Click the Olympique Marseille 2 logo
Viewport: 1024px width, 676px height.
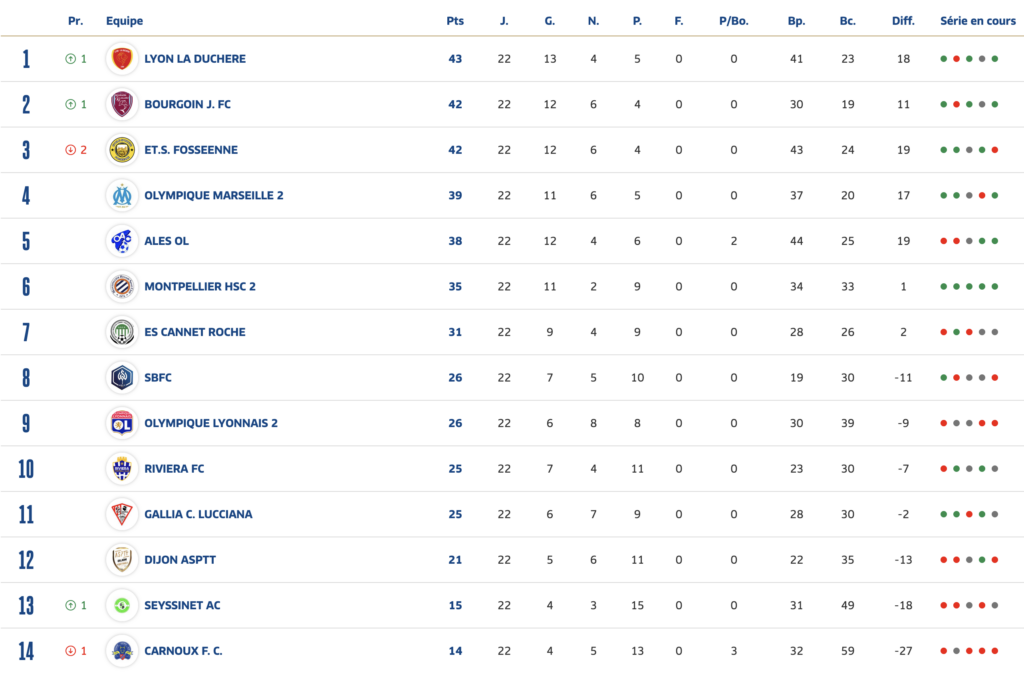pyautogui.click(x=122, y=195)
